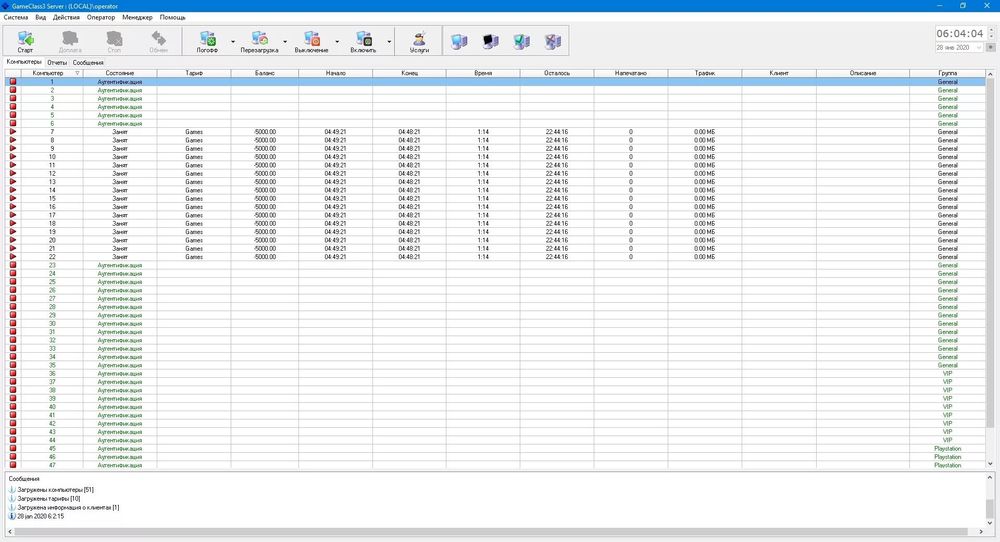Image resolution: width=1000 pixels, height=542 pixels.
Task: Click the black-screen computer toolbar icon
Action: coord(490,41)
